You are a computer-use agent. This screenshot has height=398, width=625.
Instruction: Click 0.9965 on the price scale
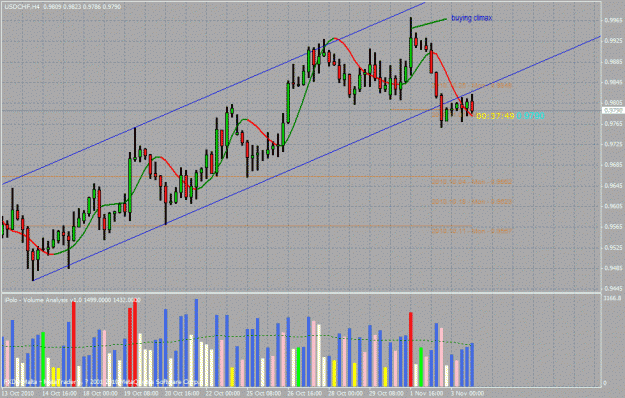(x=613, y=20)
